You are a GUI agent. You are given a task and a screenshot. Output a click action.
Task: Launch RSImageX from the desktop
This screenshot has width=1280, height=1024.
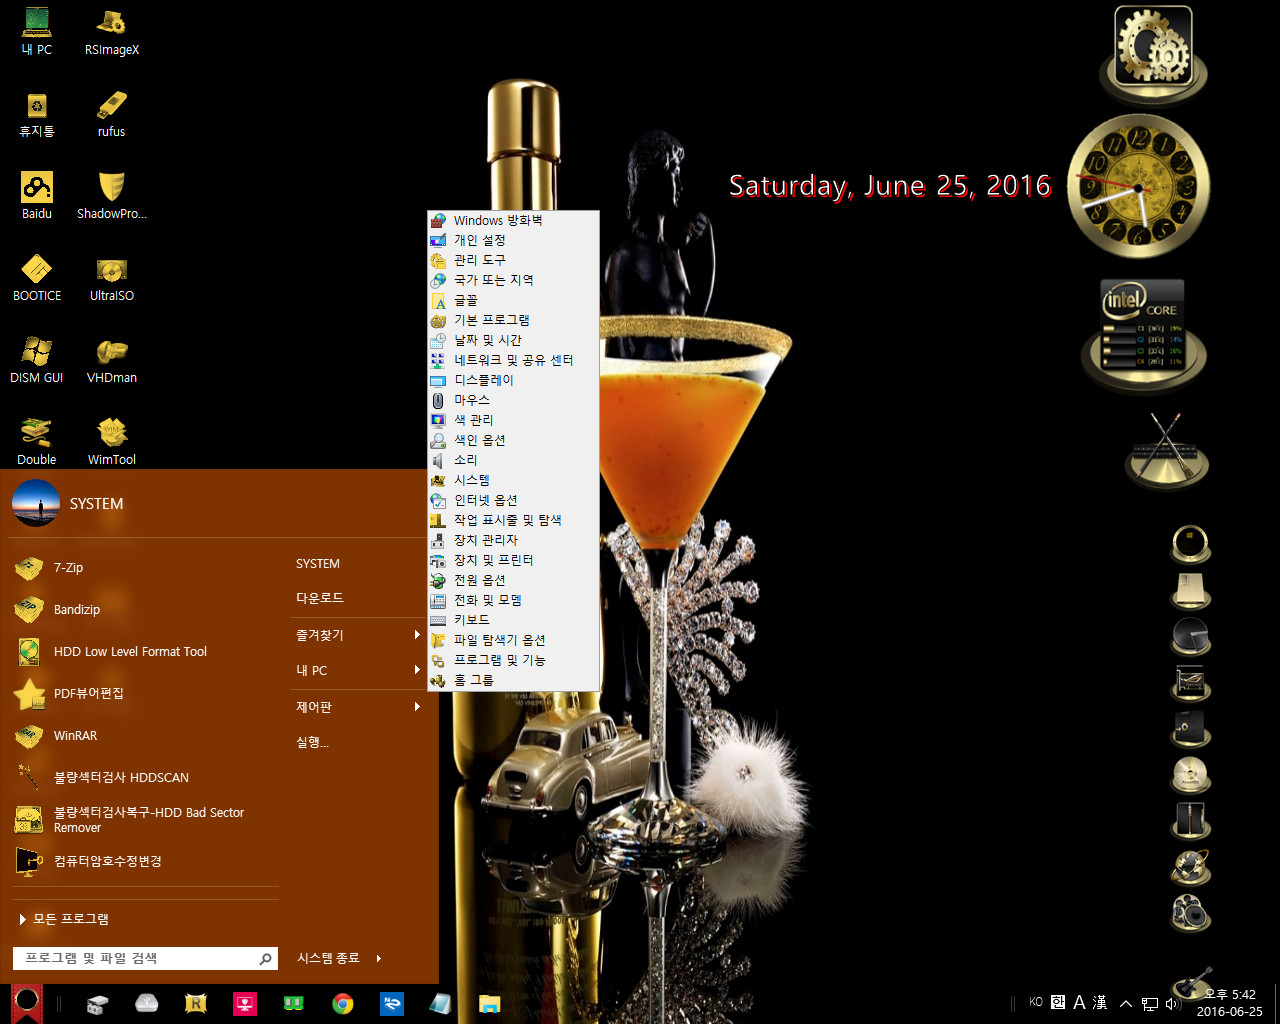(111, 31)
